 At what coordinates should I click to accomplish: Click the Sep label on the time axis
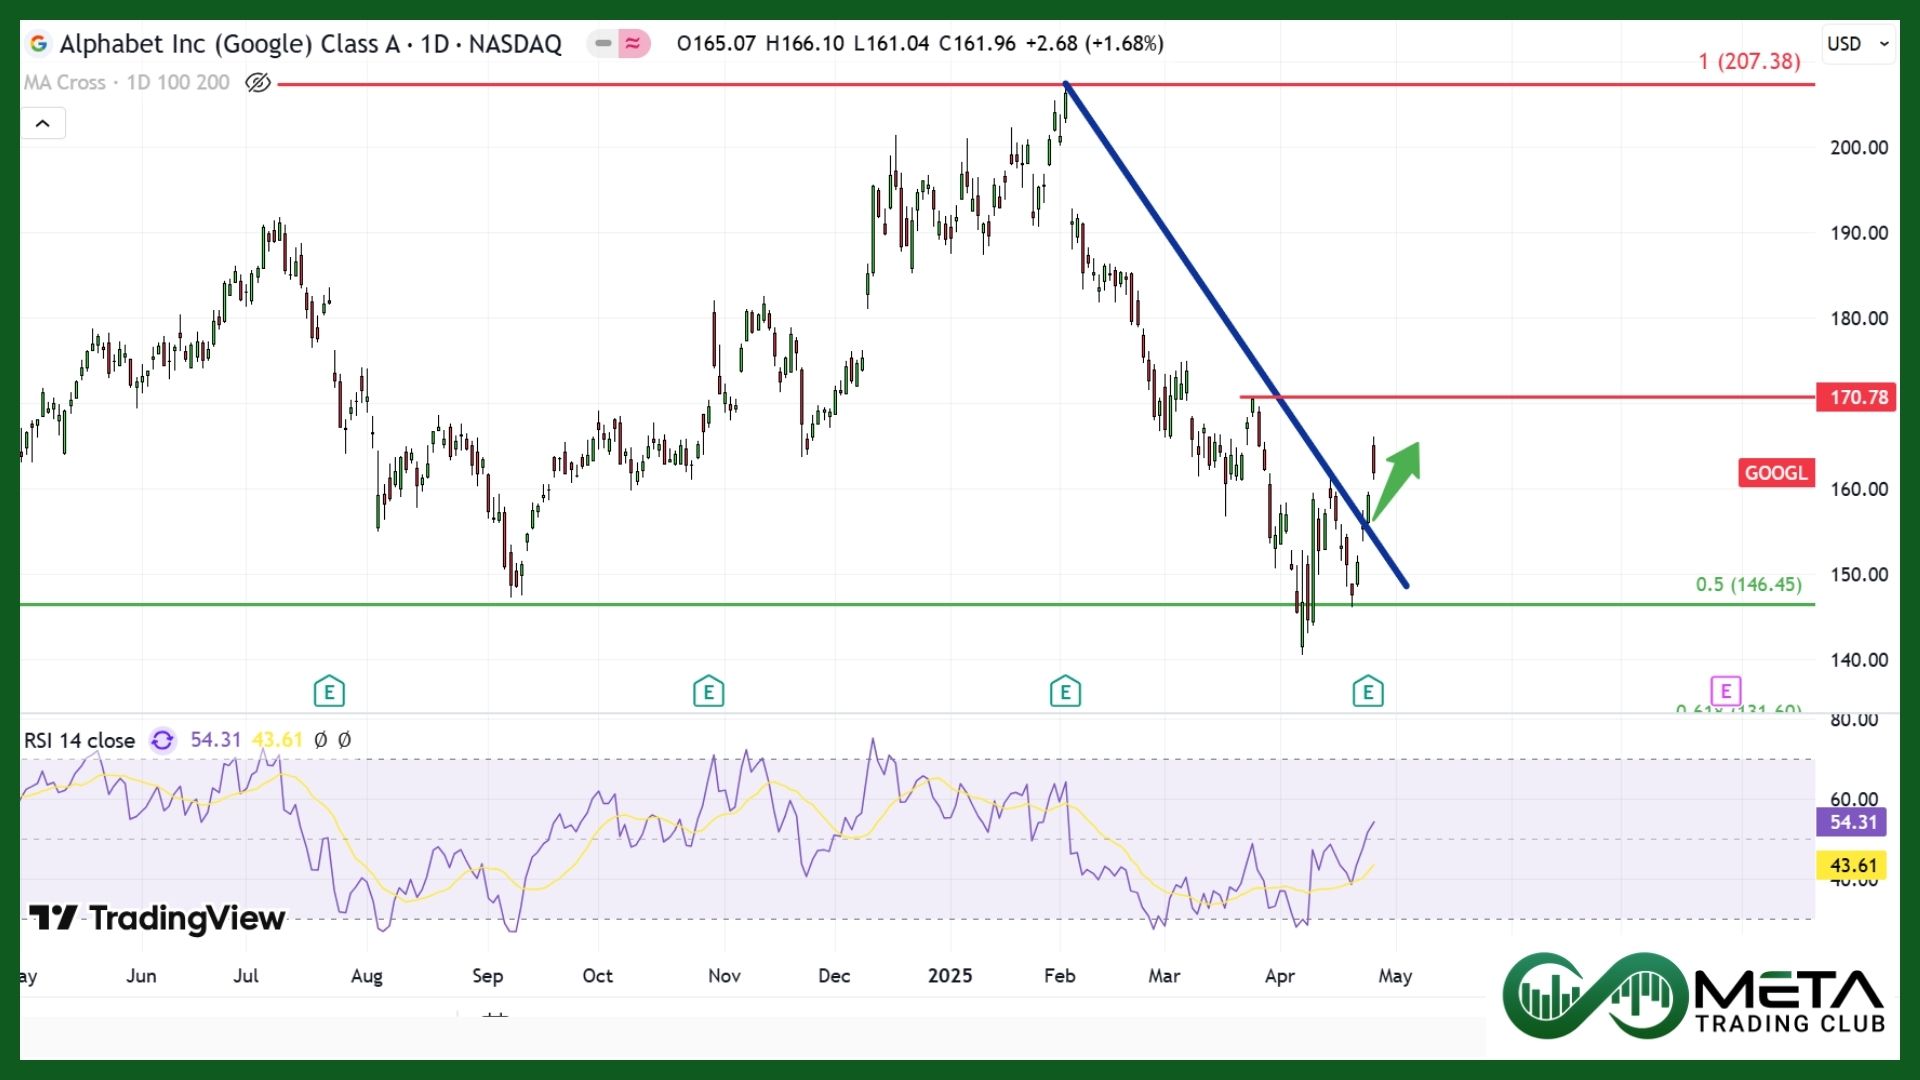point(488,976)
